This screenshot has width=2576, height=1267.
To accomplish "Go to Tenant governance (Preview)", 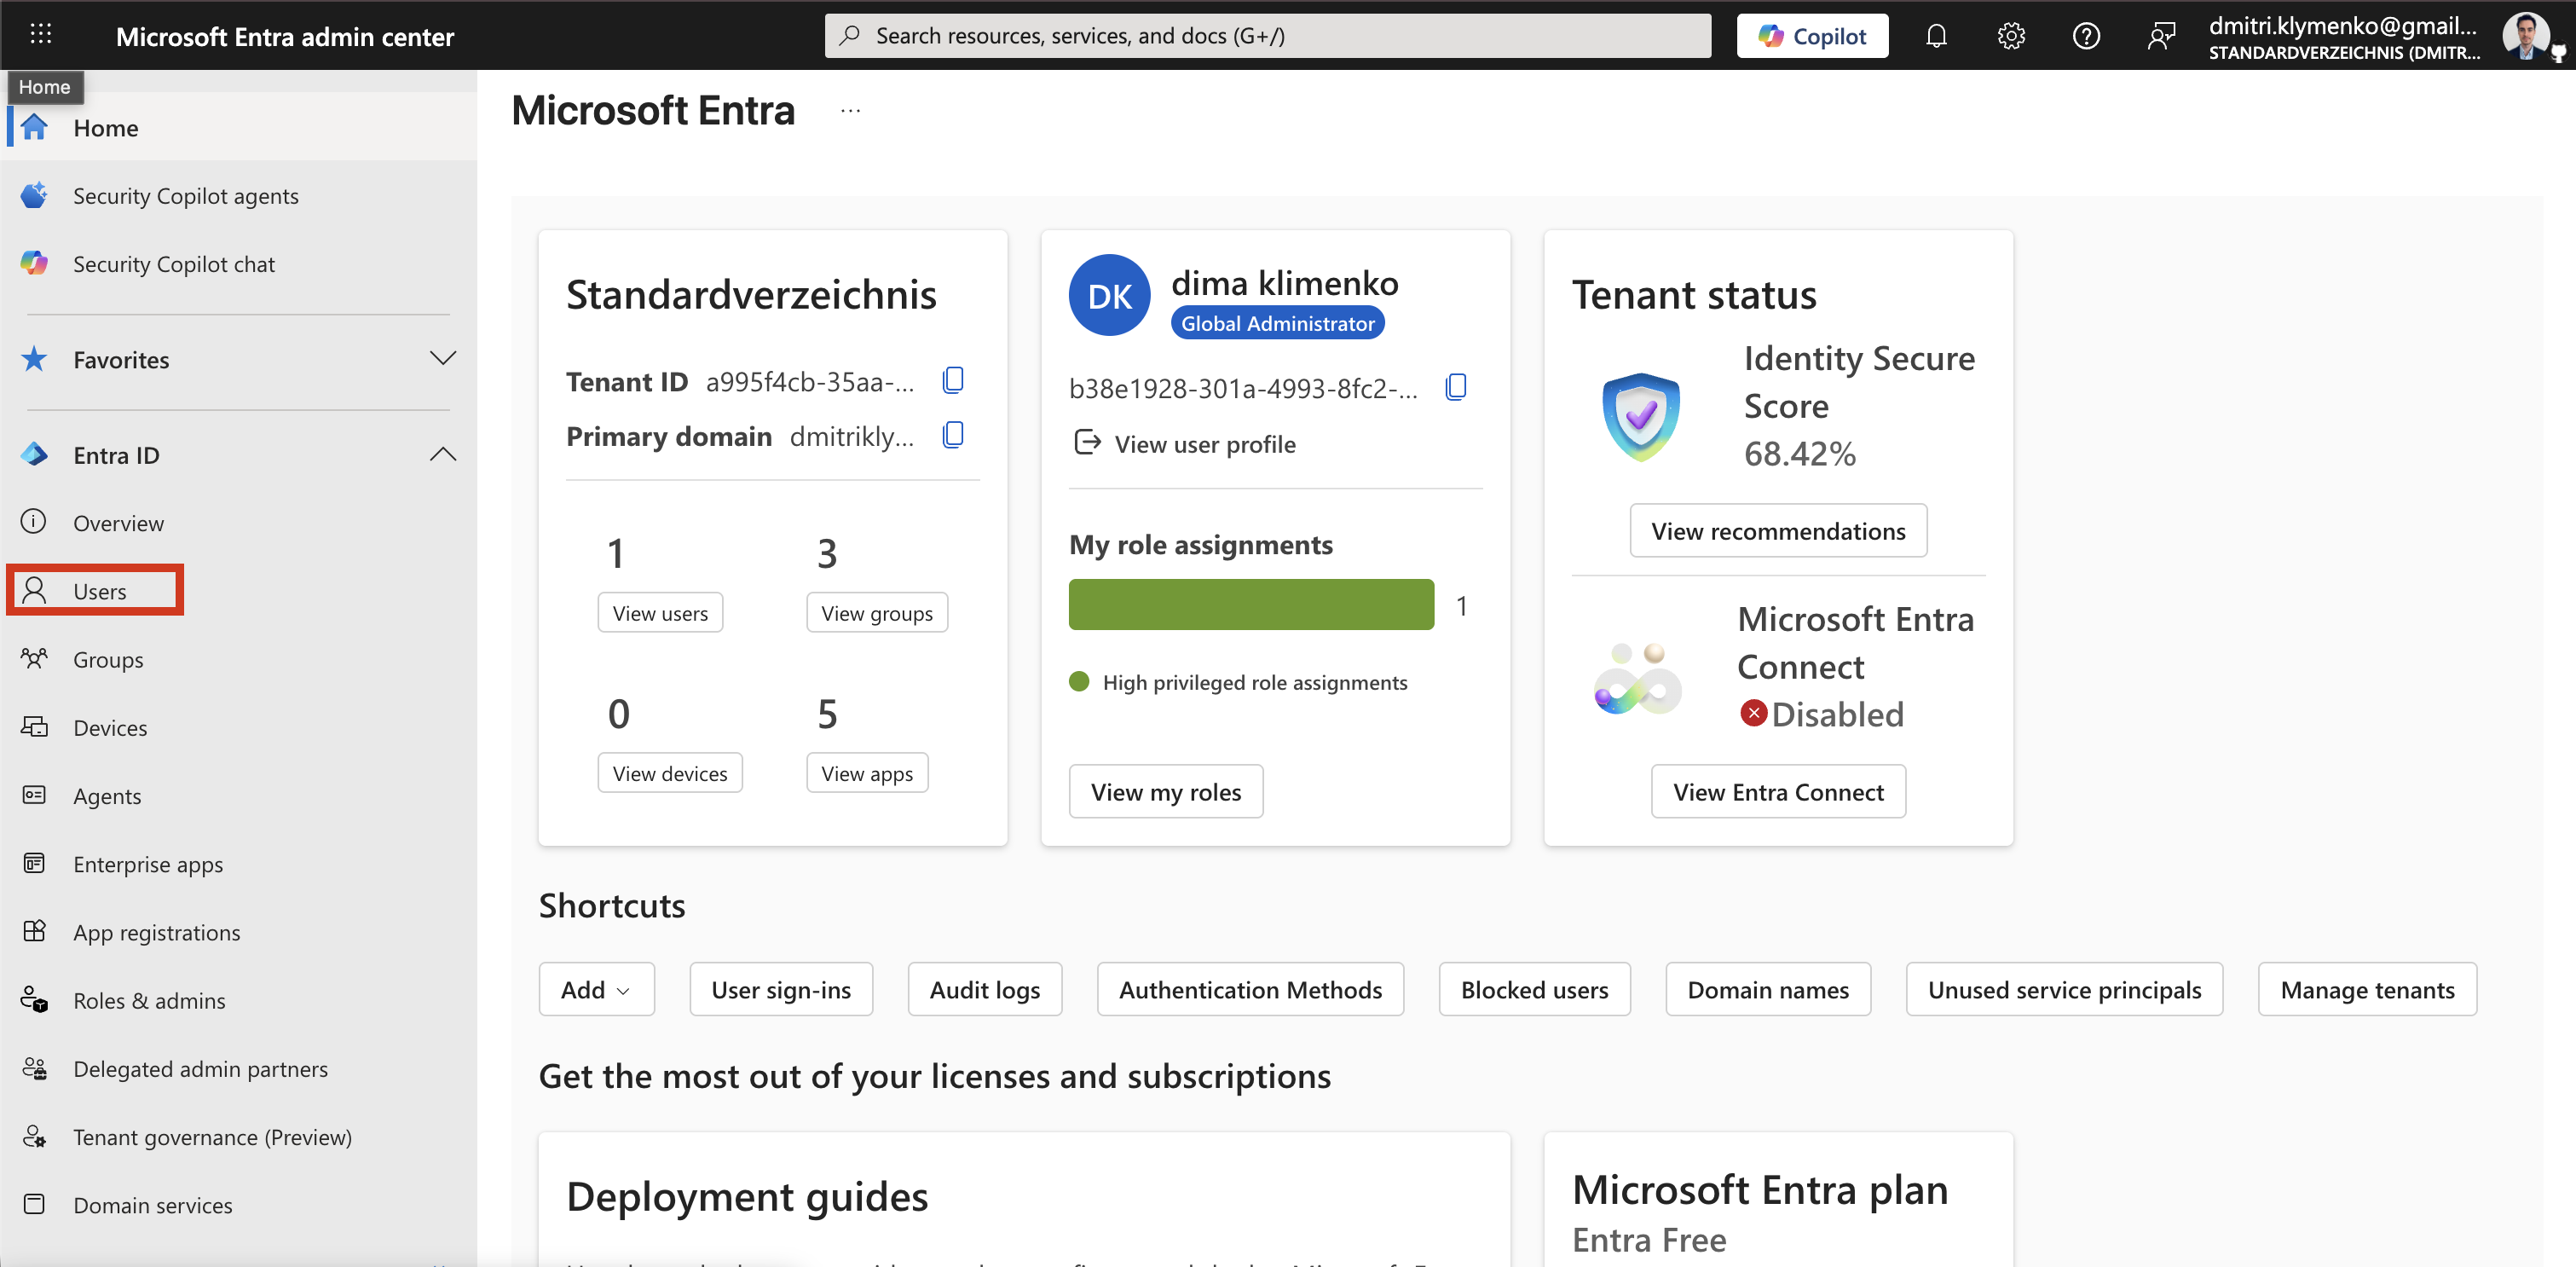I will pos(212,1137).
